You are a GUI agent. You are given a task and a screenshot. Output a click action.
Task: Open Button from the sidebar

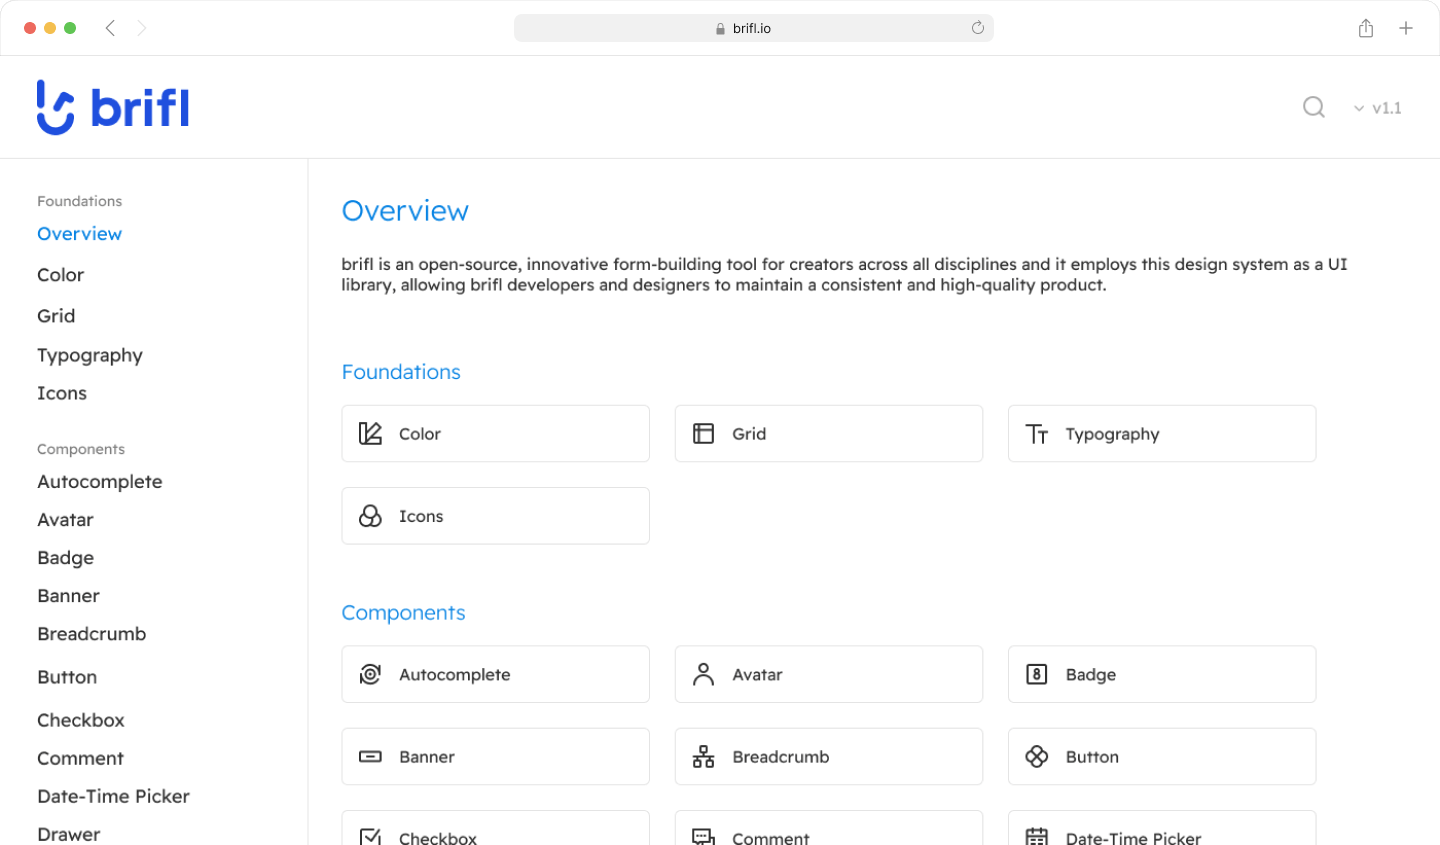click(67, 676)
